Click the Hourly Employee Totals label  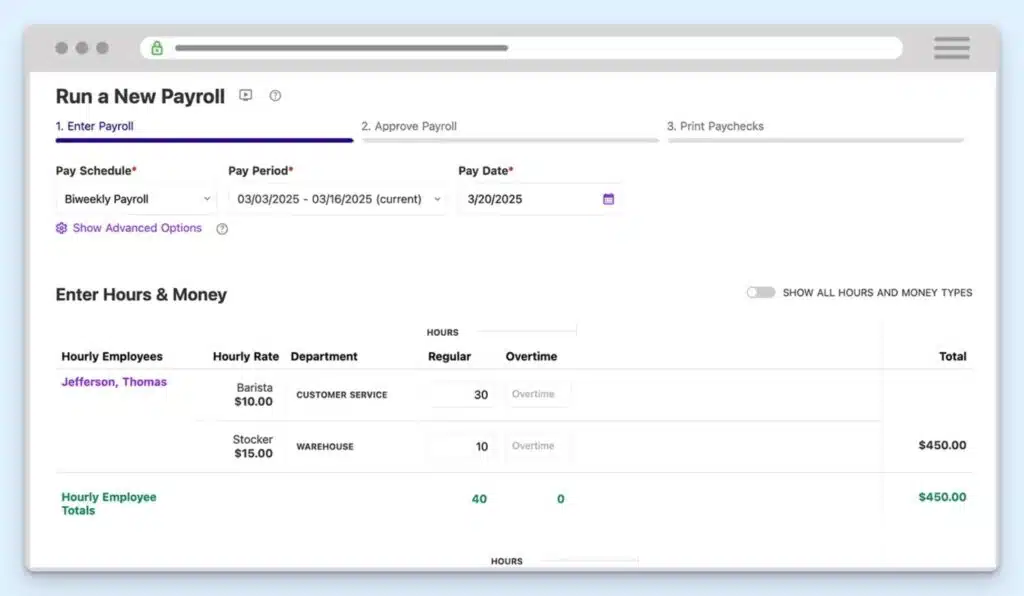click(109, 503)
